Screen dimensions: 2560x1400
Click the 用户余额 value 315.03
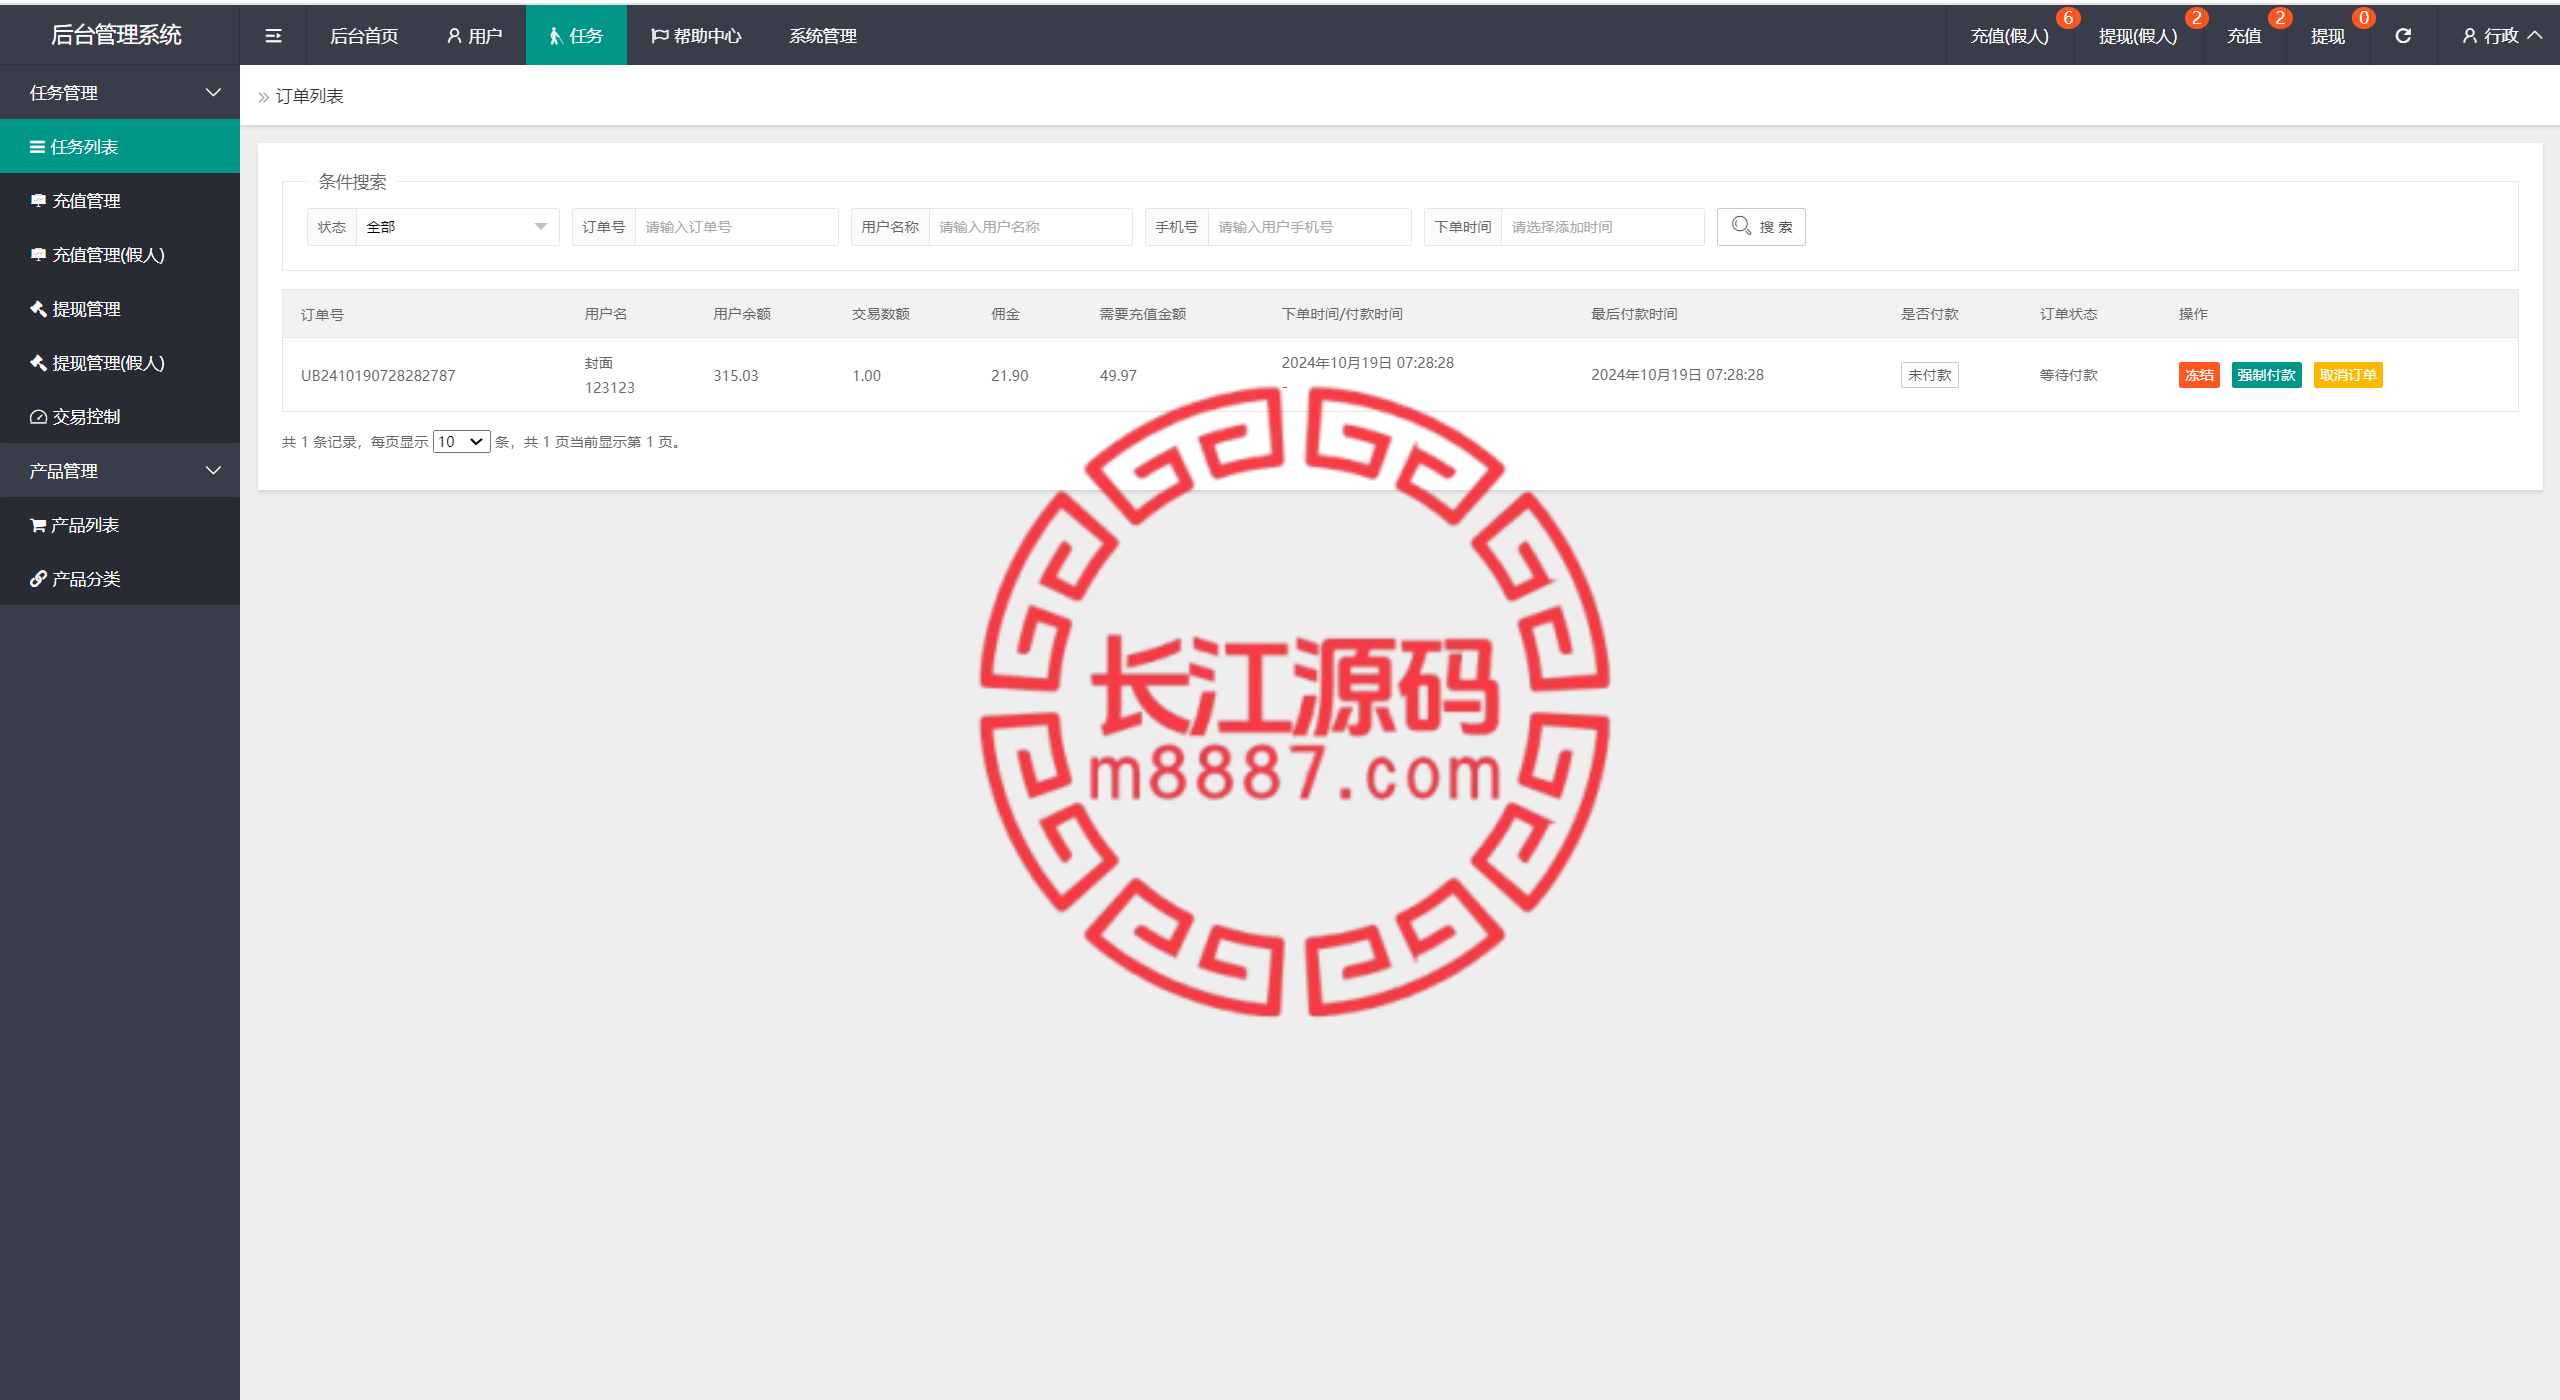coord(736,376)
